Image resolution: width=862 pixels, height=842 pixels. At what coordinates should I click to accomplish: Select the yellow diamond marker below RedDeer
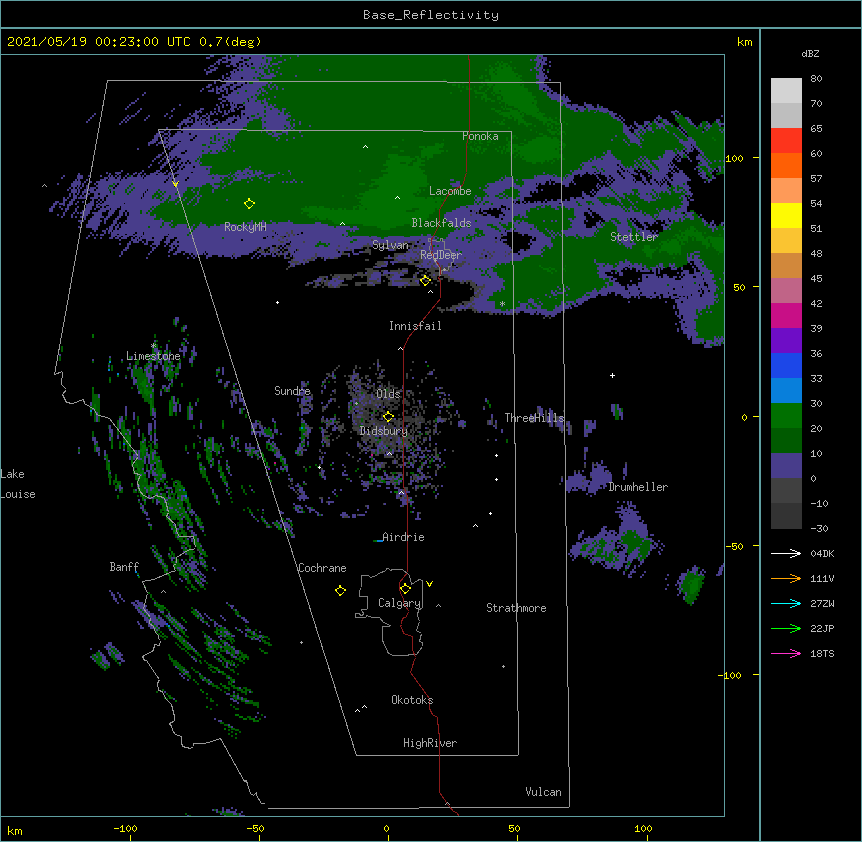pos(425,281)
